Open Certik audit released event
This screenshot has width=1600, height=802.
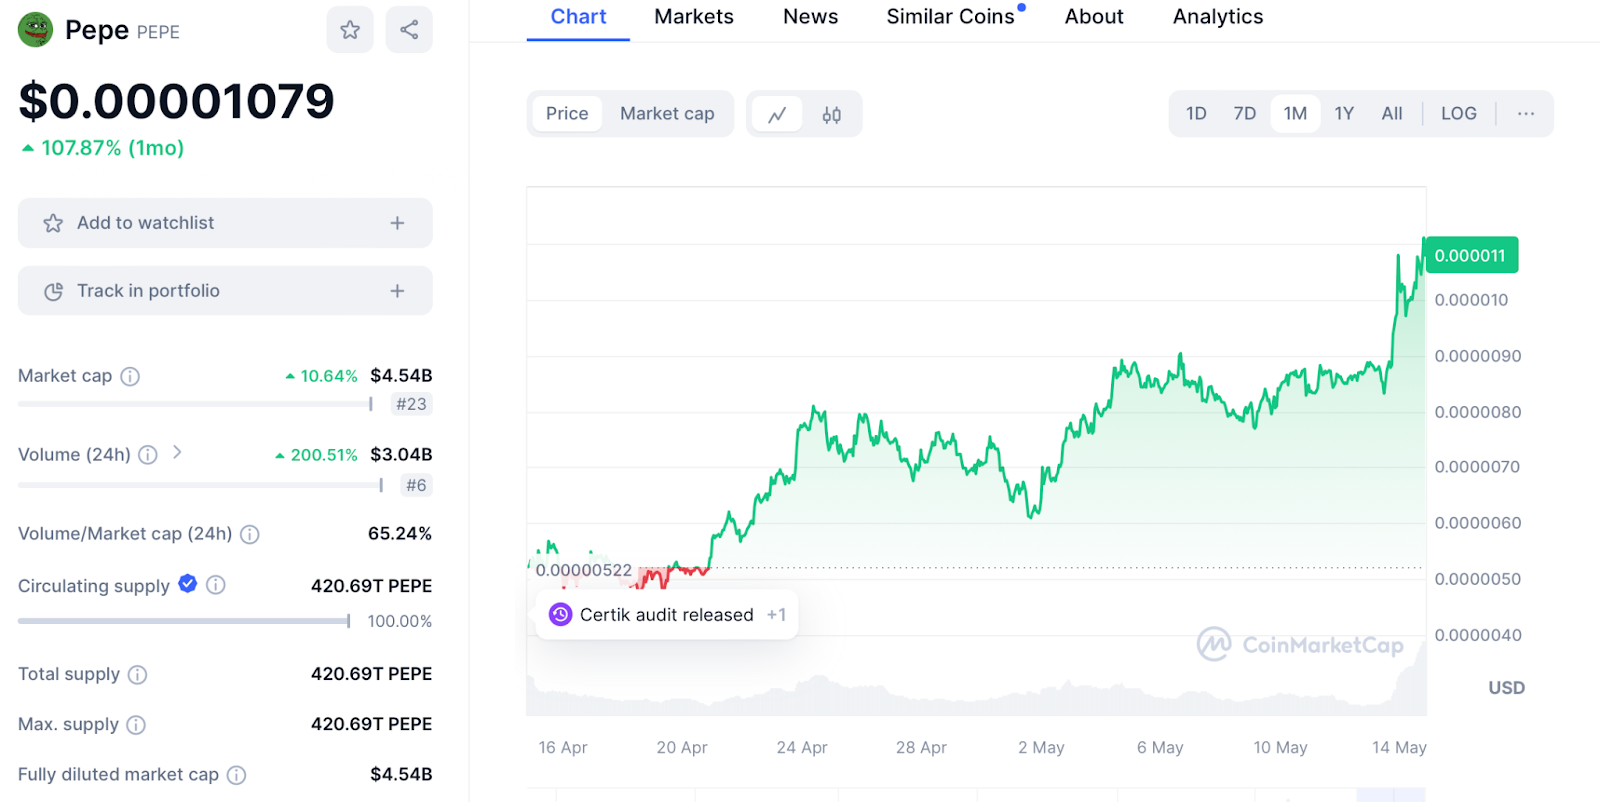667,615
